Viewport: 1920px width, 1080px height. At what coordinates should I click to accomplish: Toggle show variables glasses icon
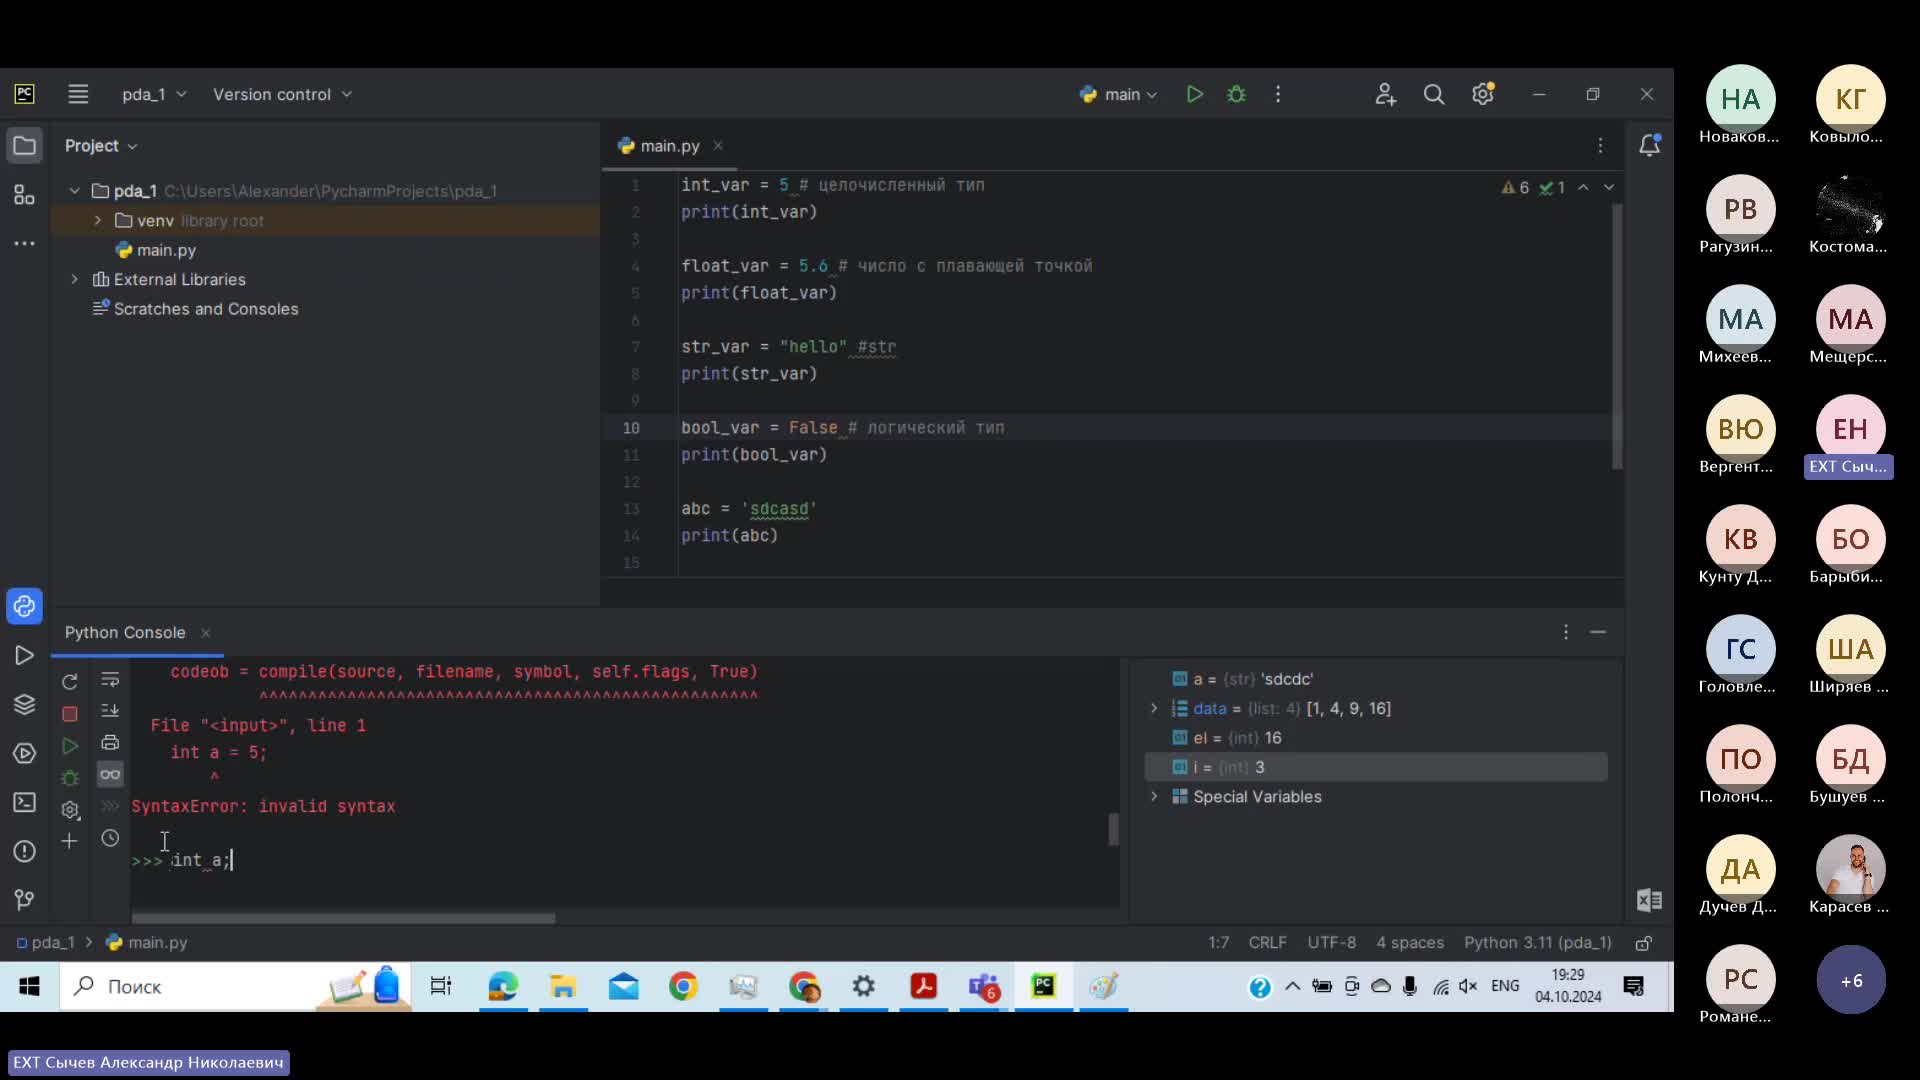point(110,775)
